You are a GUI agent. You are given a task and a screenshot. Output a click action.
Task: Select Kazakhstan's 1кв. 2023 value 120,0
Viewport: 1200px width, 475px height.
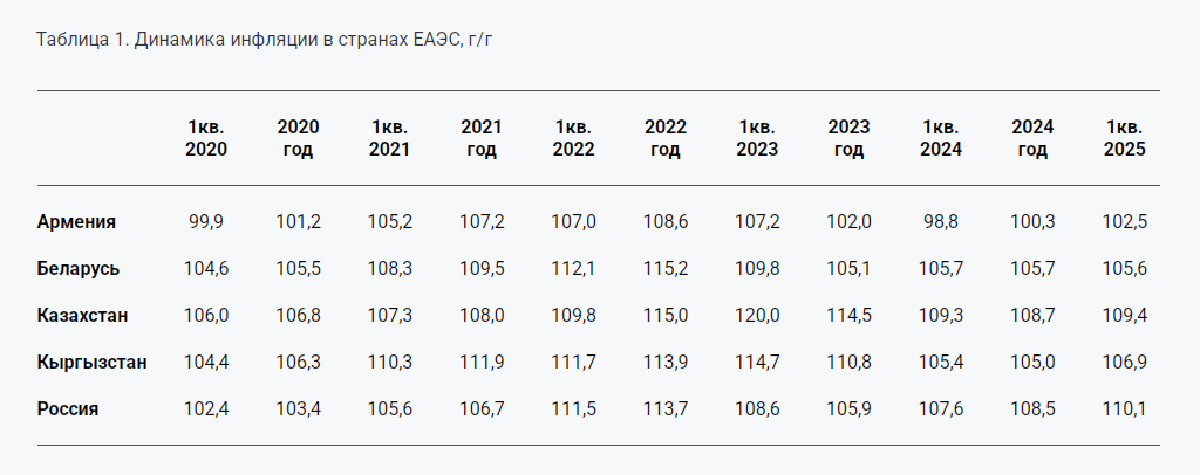click(757, 315)
